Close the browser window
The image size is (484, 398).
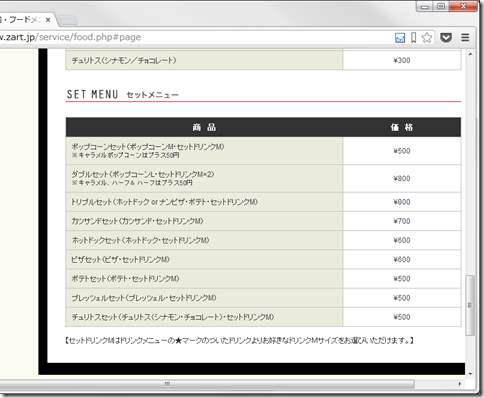pyautogui.click(x=463, y=6)
